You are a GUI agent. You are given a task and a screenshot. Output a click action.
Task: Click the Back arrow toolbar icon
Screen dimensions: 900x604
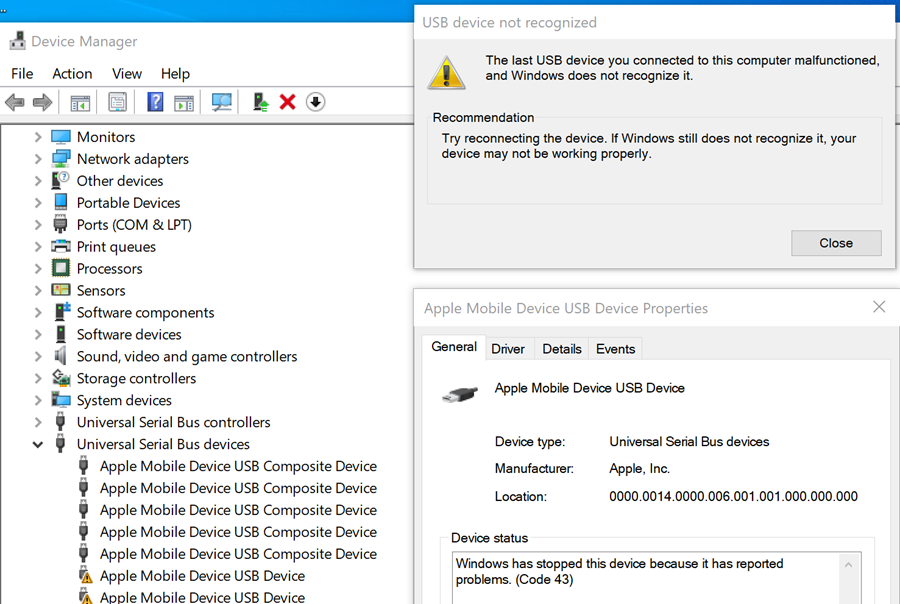tap(15, 103)
